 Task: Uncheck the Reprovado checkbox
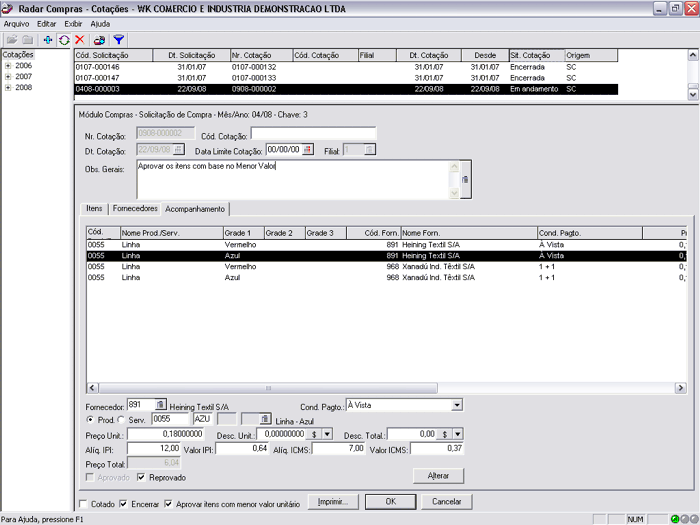pyautogui.click(x=141, y=477)
